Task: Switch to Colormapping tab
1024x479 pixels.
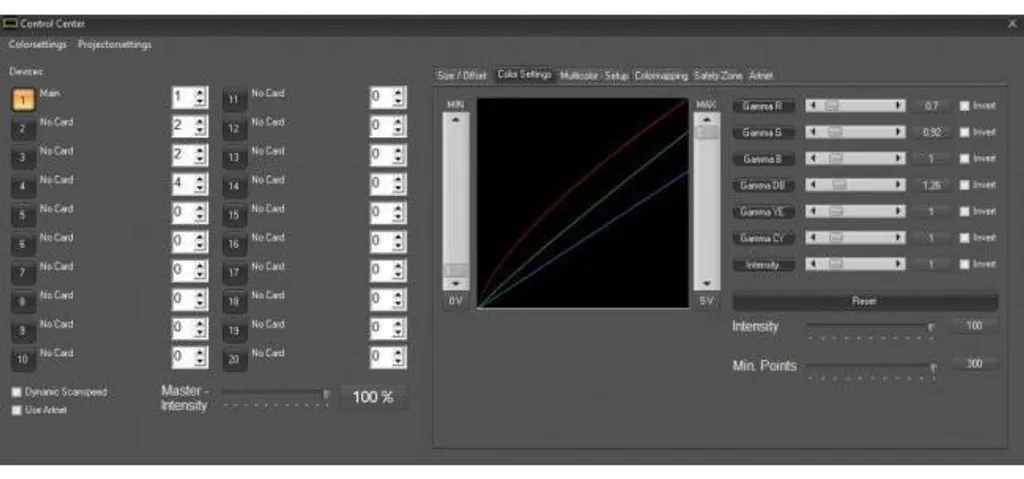Action: (x=661, y=76)
